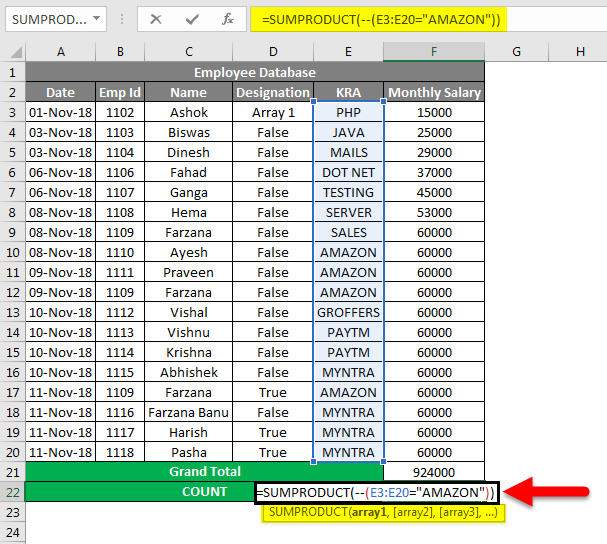
Task: Select the Grand Total value 924000
Action: click(x=434, y=472)
